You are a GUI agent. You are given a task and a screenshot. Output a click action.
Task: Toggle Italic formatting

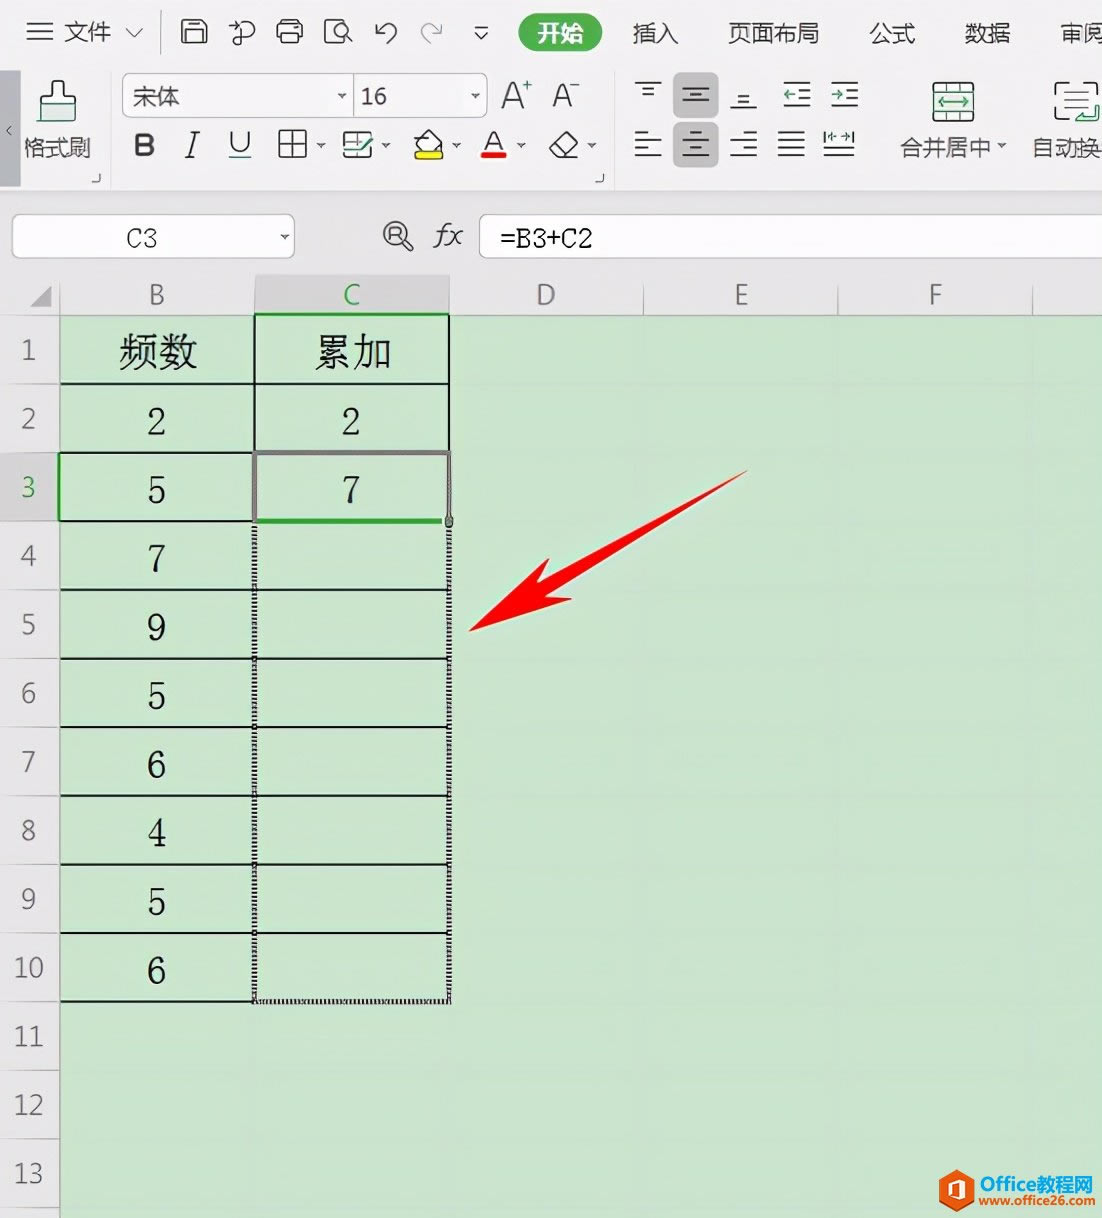point(192,146)
